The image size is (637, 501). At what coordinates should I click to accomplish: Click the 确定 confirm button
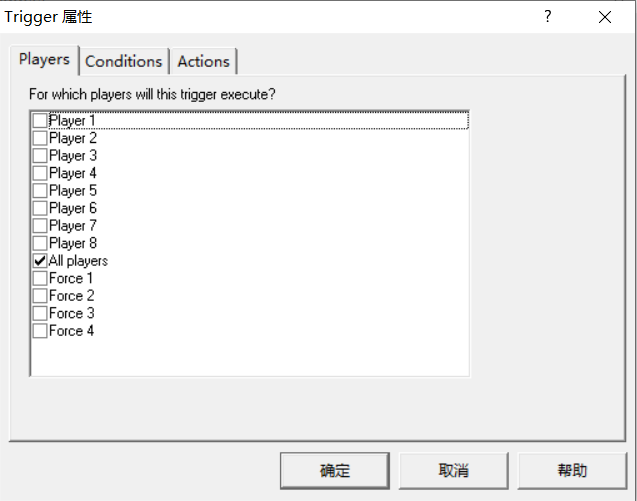pos(334,470)
